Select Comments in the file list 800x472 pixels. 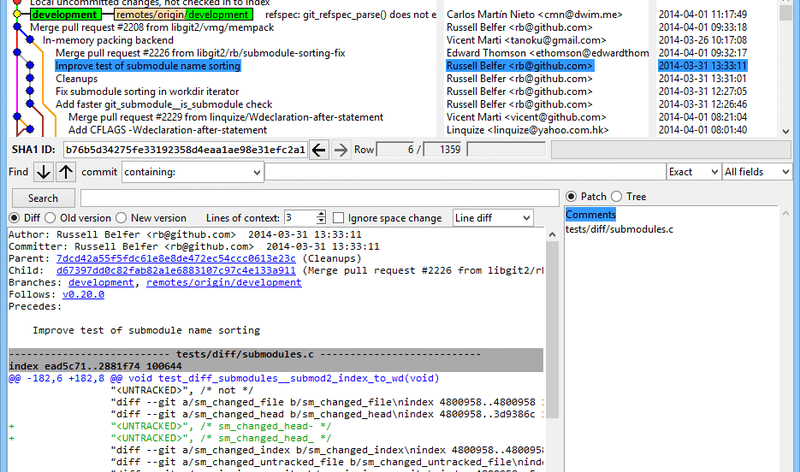590,215
